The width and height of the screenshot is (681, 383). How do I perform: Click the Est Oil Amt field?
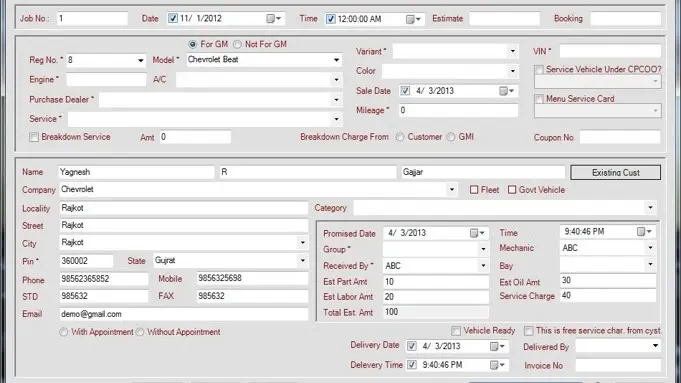point(608,281)
